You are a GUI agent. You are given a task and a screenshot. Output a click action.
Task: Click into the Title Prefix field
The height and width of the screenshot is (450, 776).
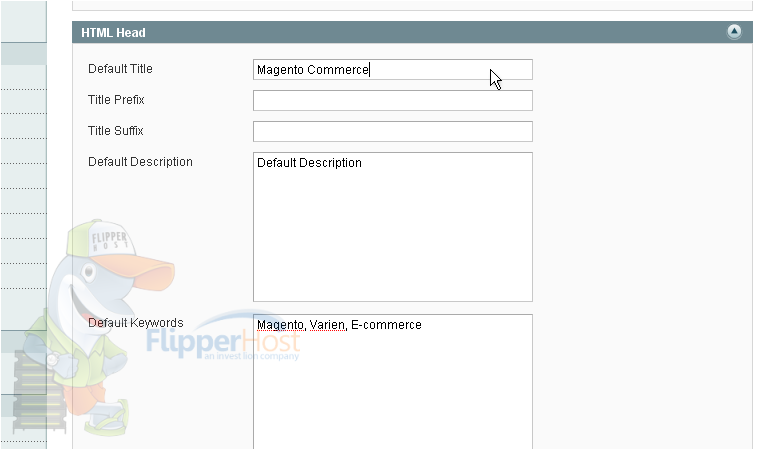(392, 100)
